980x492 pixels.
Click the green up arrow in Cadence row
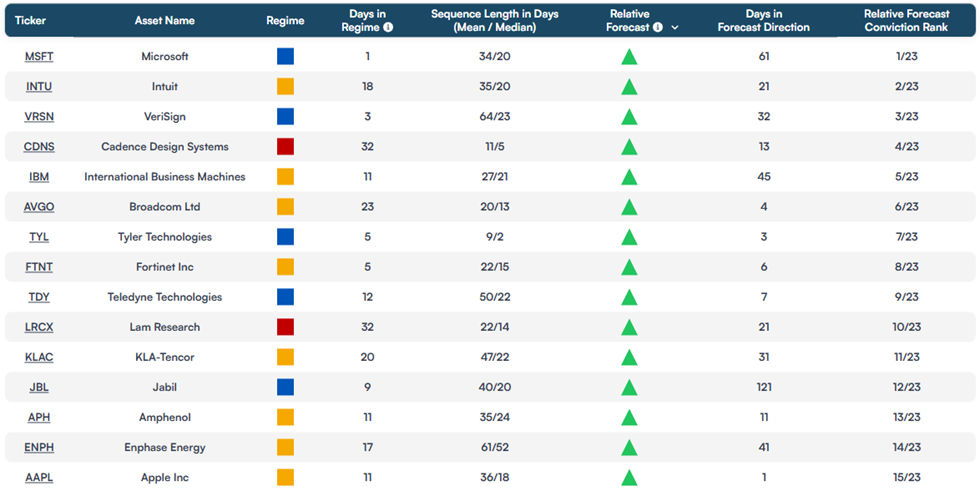[629, 147]
